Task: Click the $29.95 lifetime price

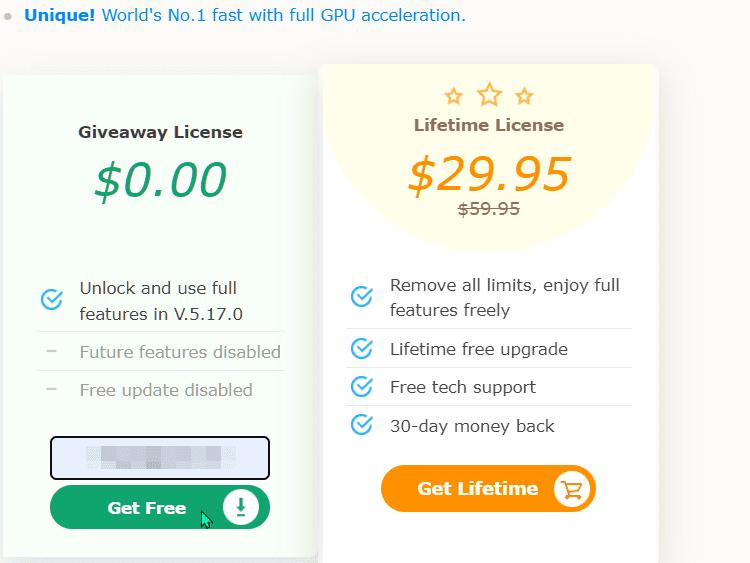Action: (x=489, y=175)
